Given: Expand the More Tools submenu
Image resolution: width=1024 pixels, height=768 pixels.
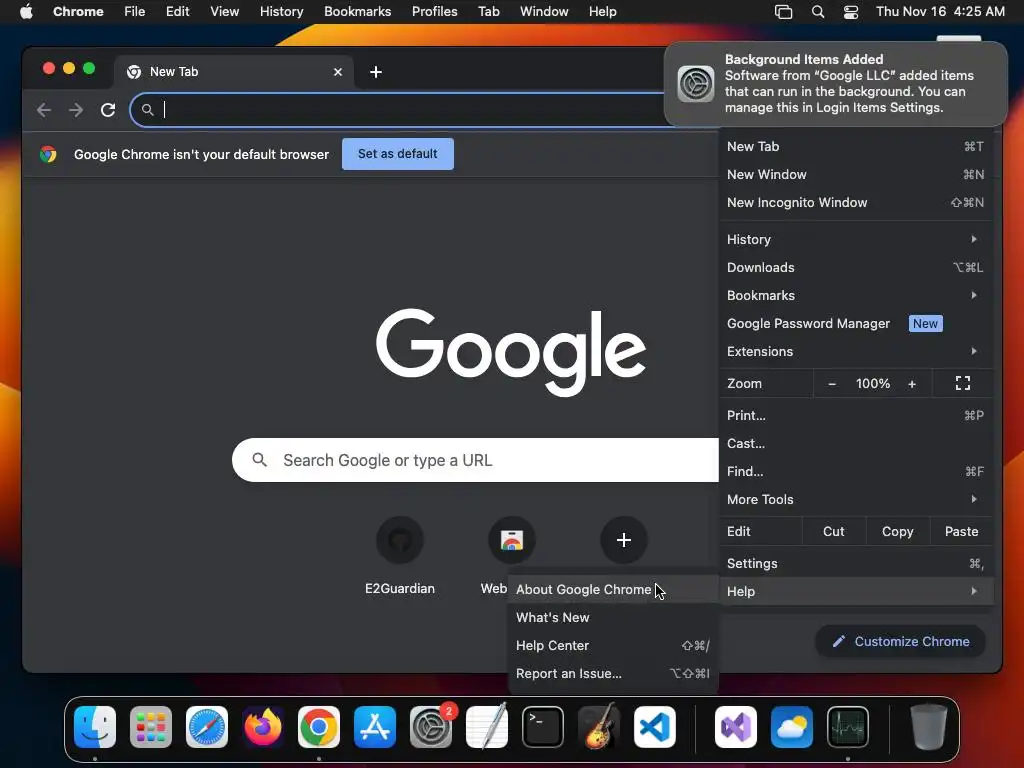Looking at the screenshot, I should pos(856,499).
